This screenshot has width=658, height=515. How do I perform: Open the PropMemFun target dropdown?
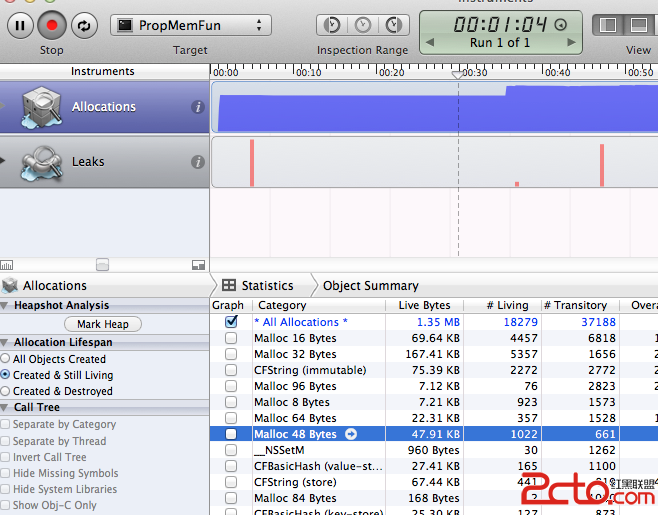[x=191, y=26]
